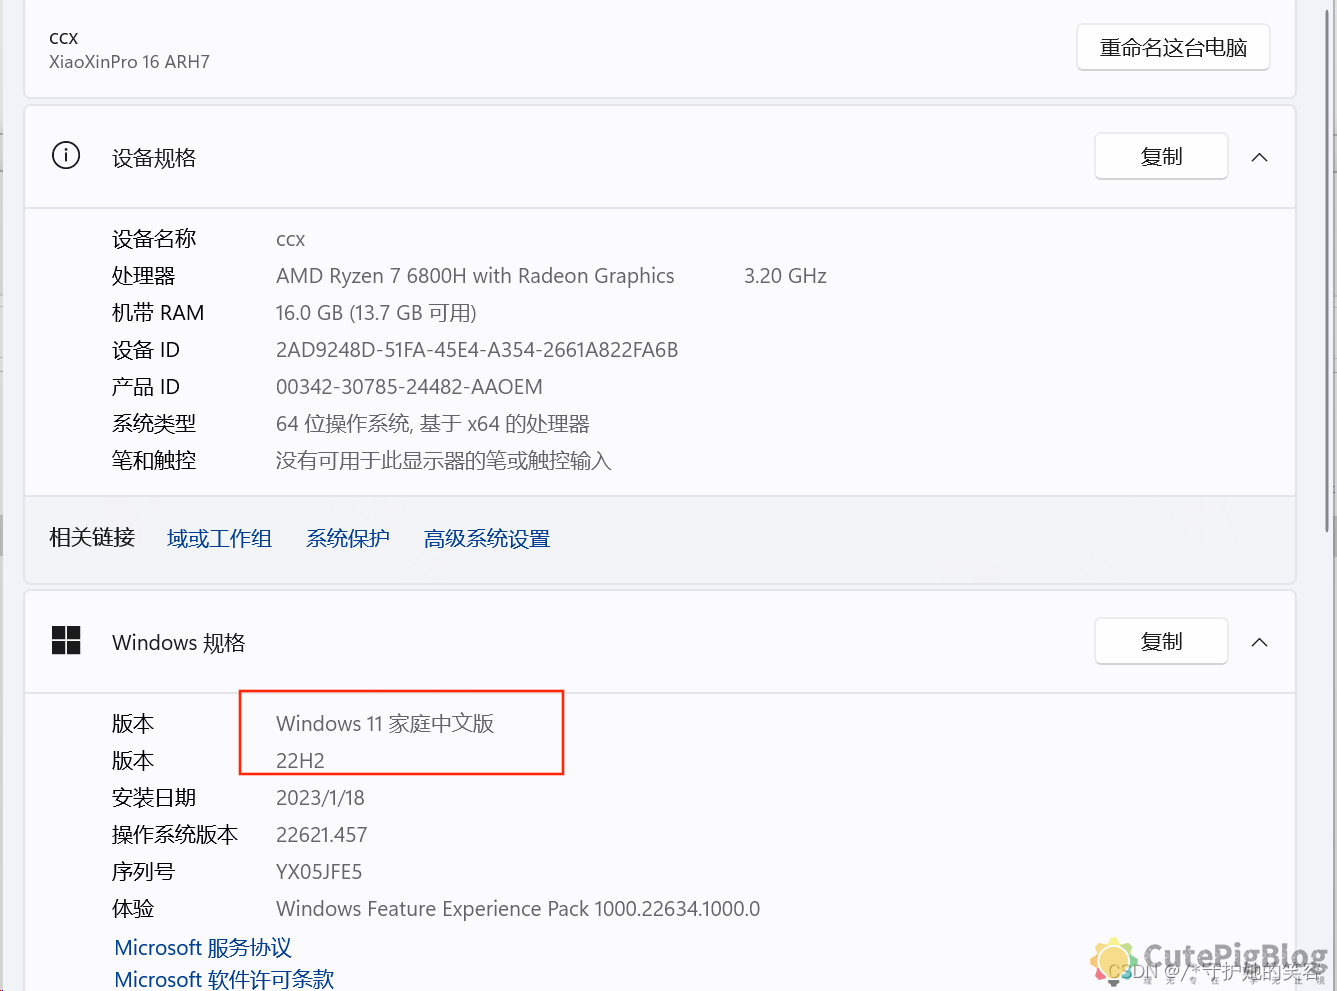The height and width of the screenshot is (991, 1337).
Task: Open the Microsoft 服务协议 link
Action: pos(201,947)
